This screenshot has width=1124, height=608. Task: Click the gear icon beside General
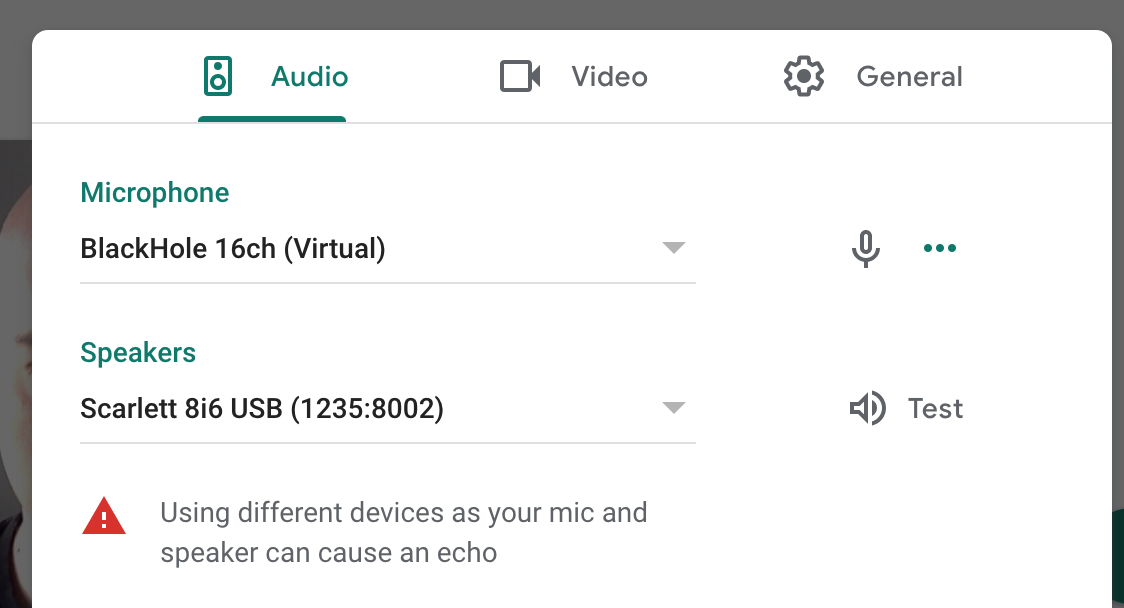pyautogui.click(x=803, y=76)
